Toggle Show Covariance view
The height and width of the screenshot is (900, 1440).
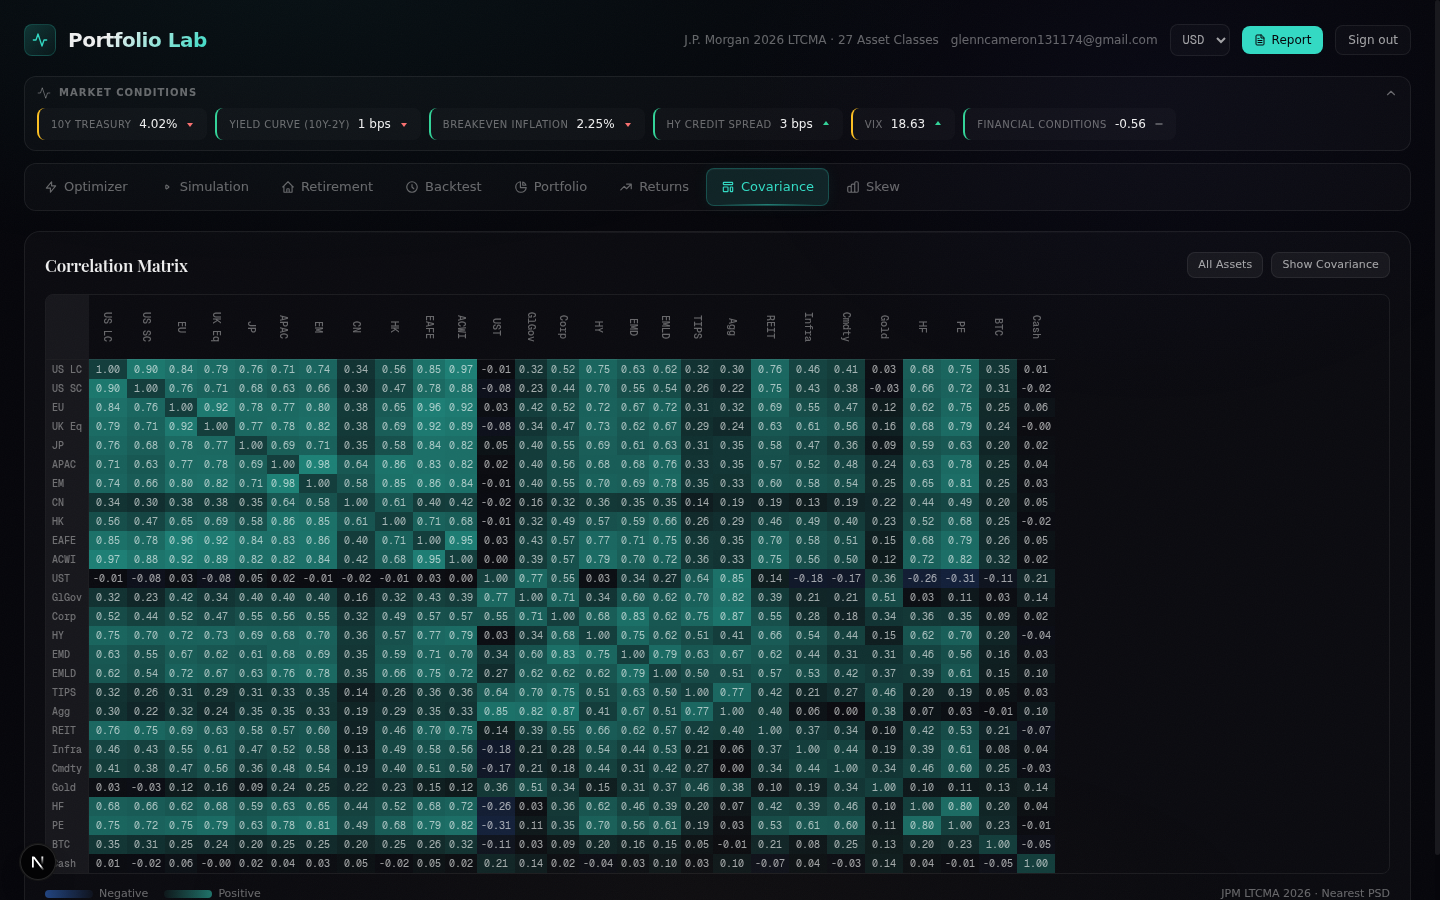(1330, 265)
